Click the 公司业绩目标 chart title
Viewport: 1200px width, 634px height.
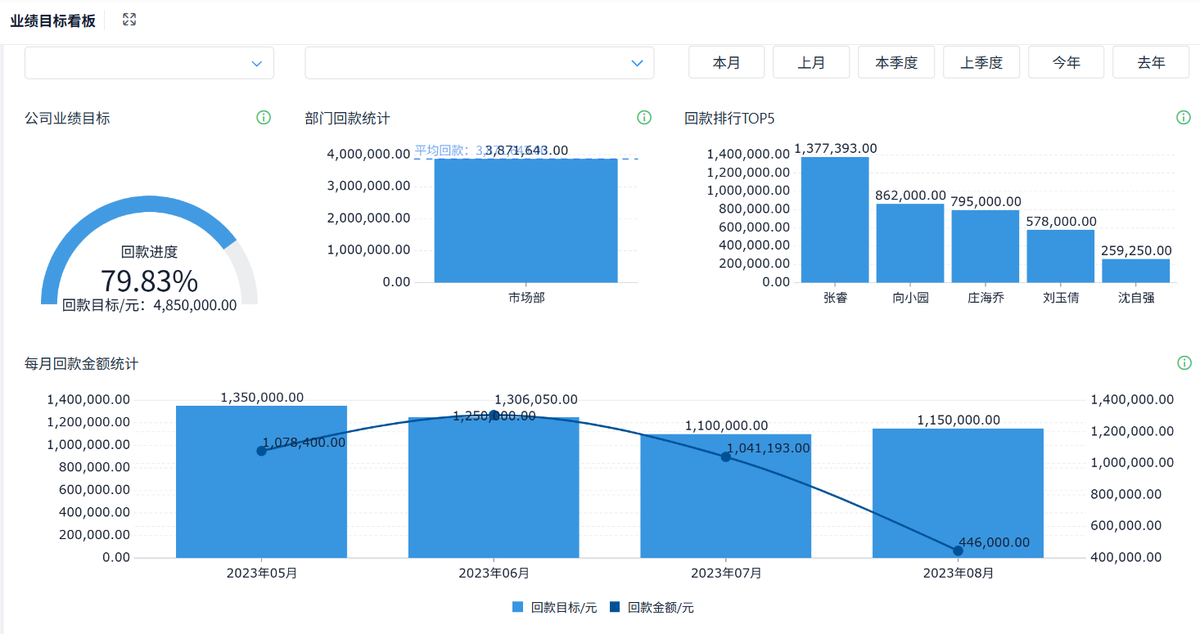(x=67, y=118)
